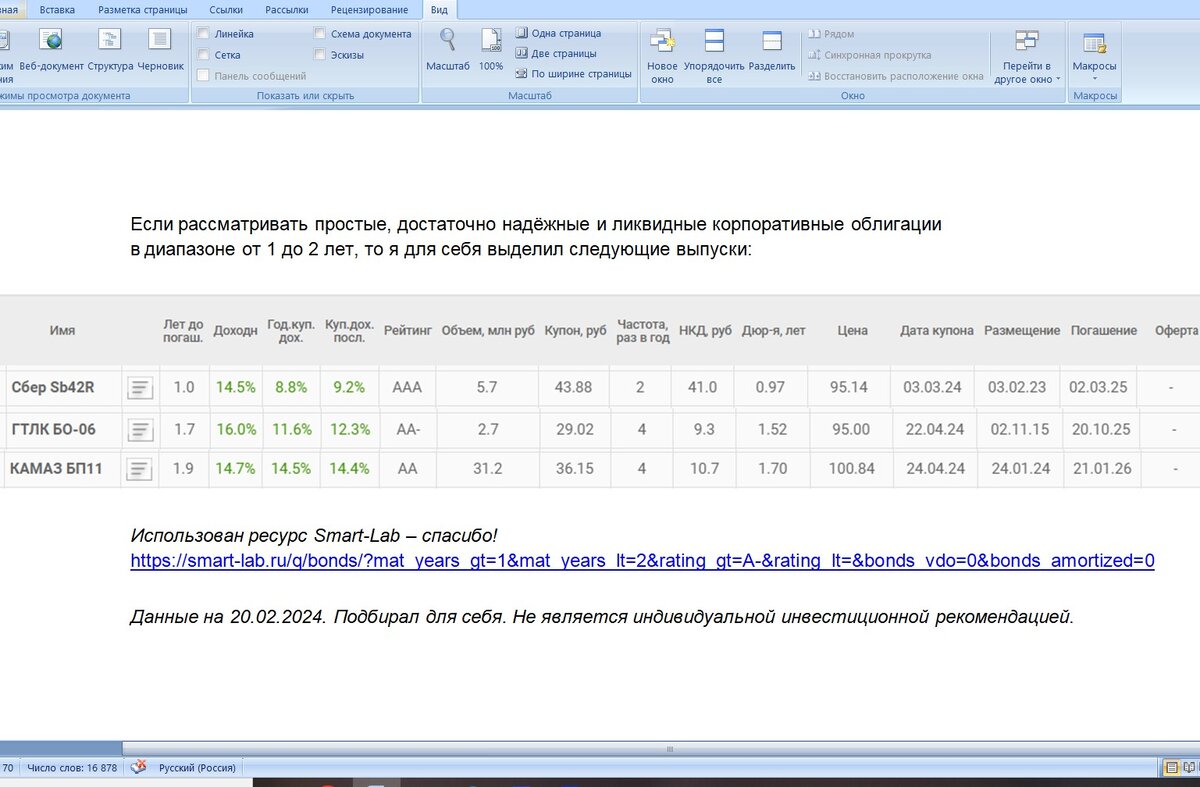
Task: Open Перейти в другое окно dropdown
Action: (1027, 55)
